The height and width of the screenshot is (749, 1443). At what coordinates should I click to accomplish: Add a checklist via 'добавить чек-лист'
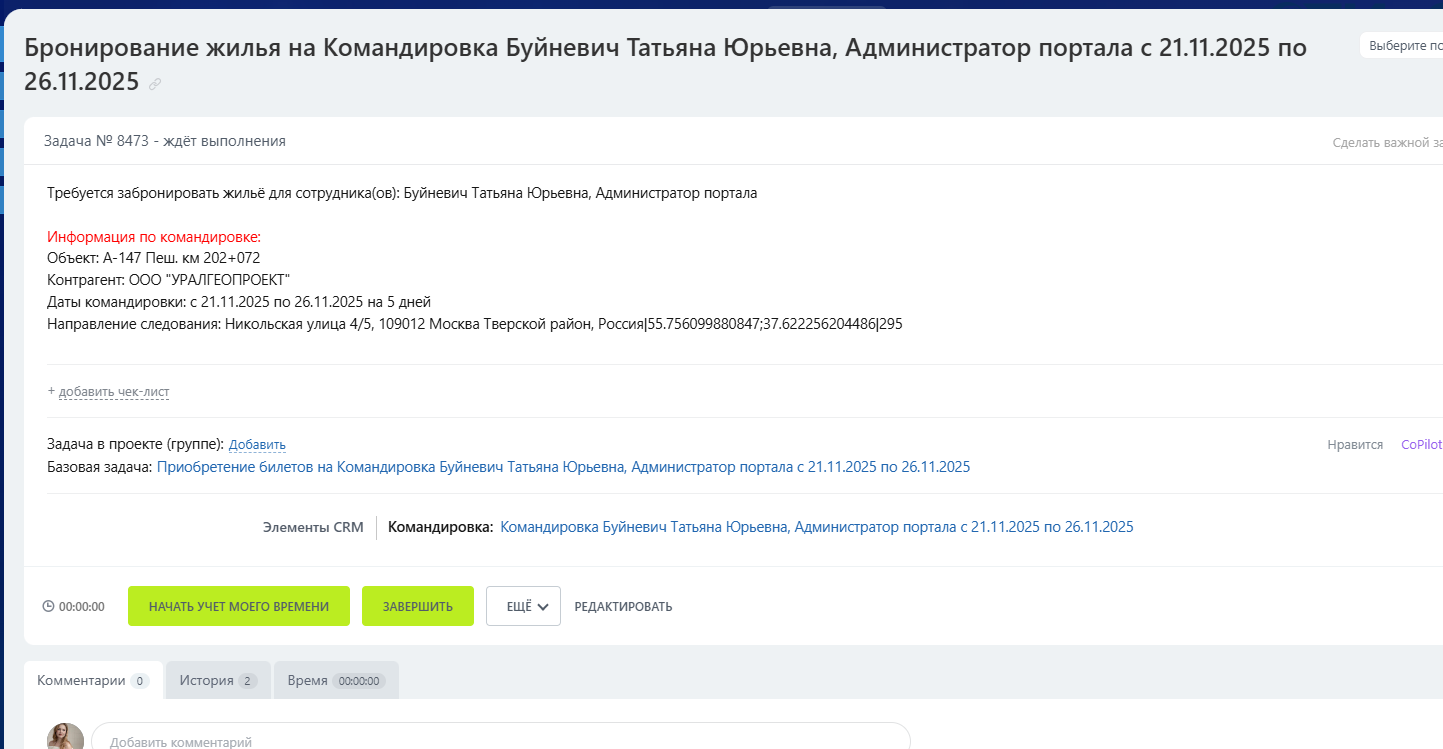[113, 391]
